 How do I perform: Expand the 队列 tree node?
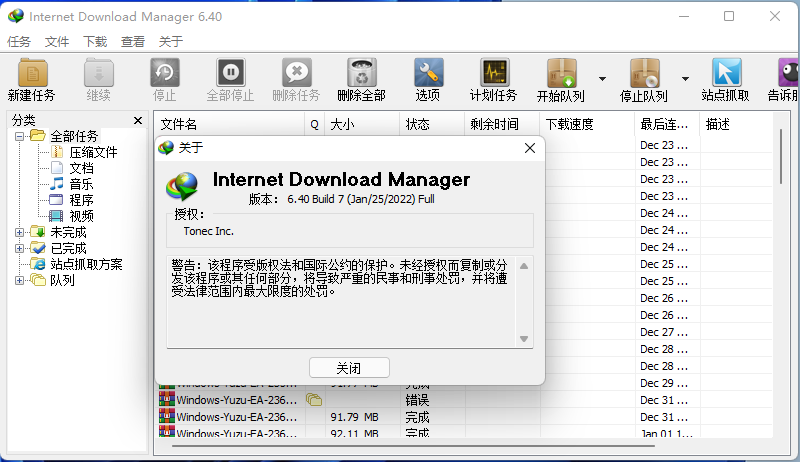[19, 280]
